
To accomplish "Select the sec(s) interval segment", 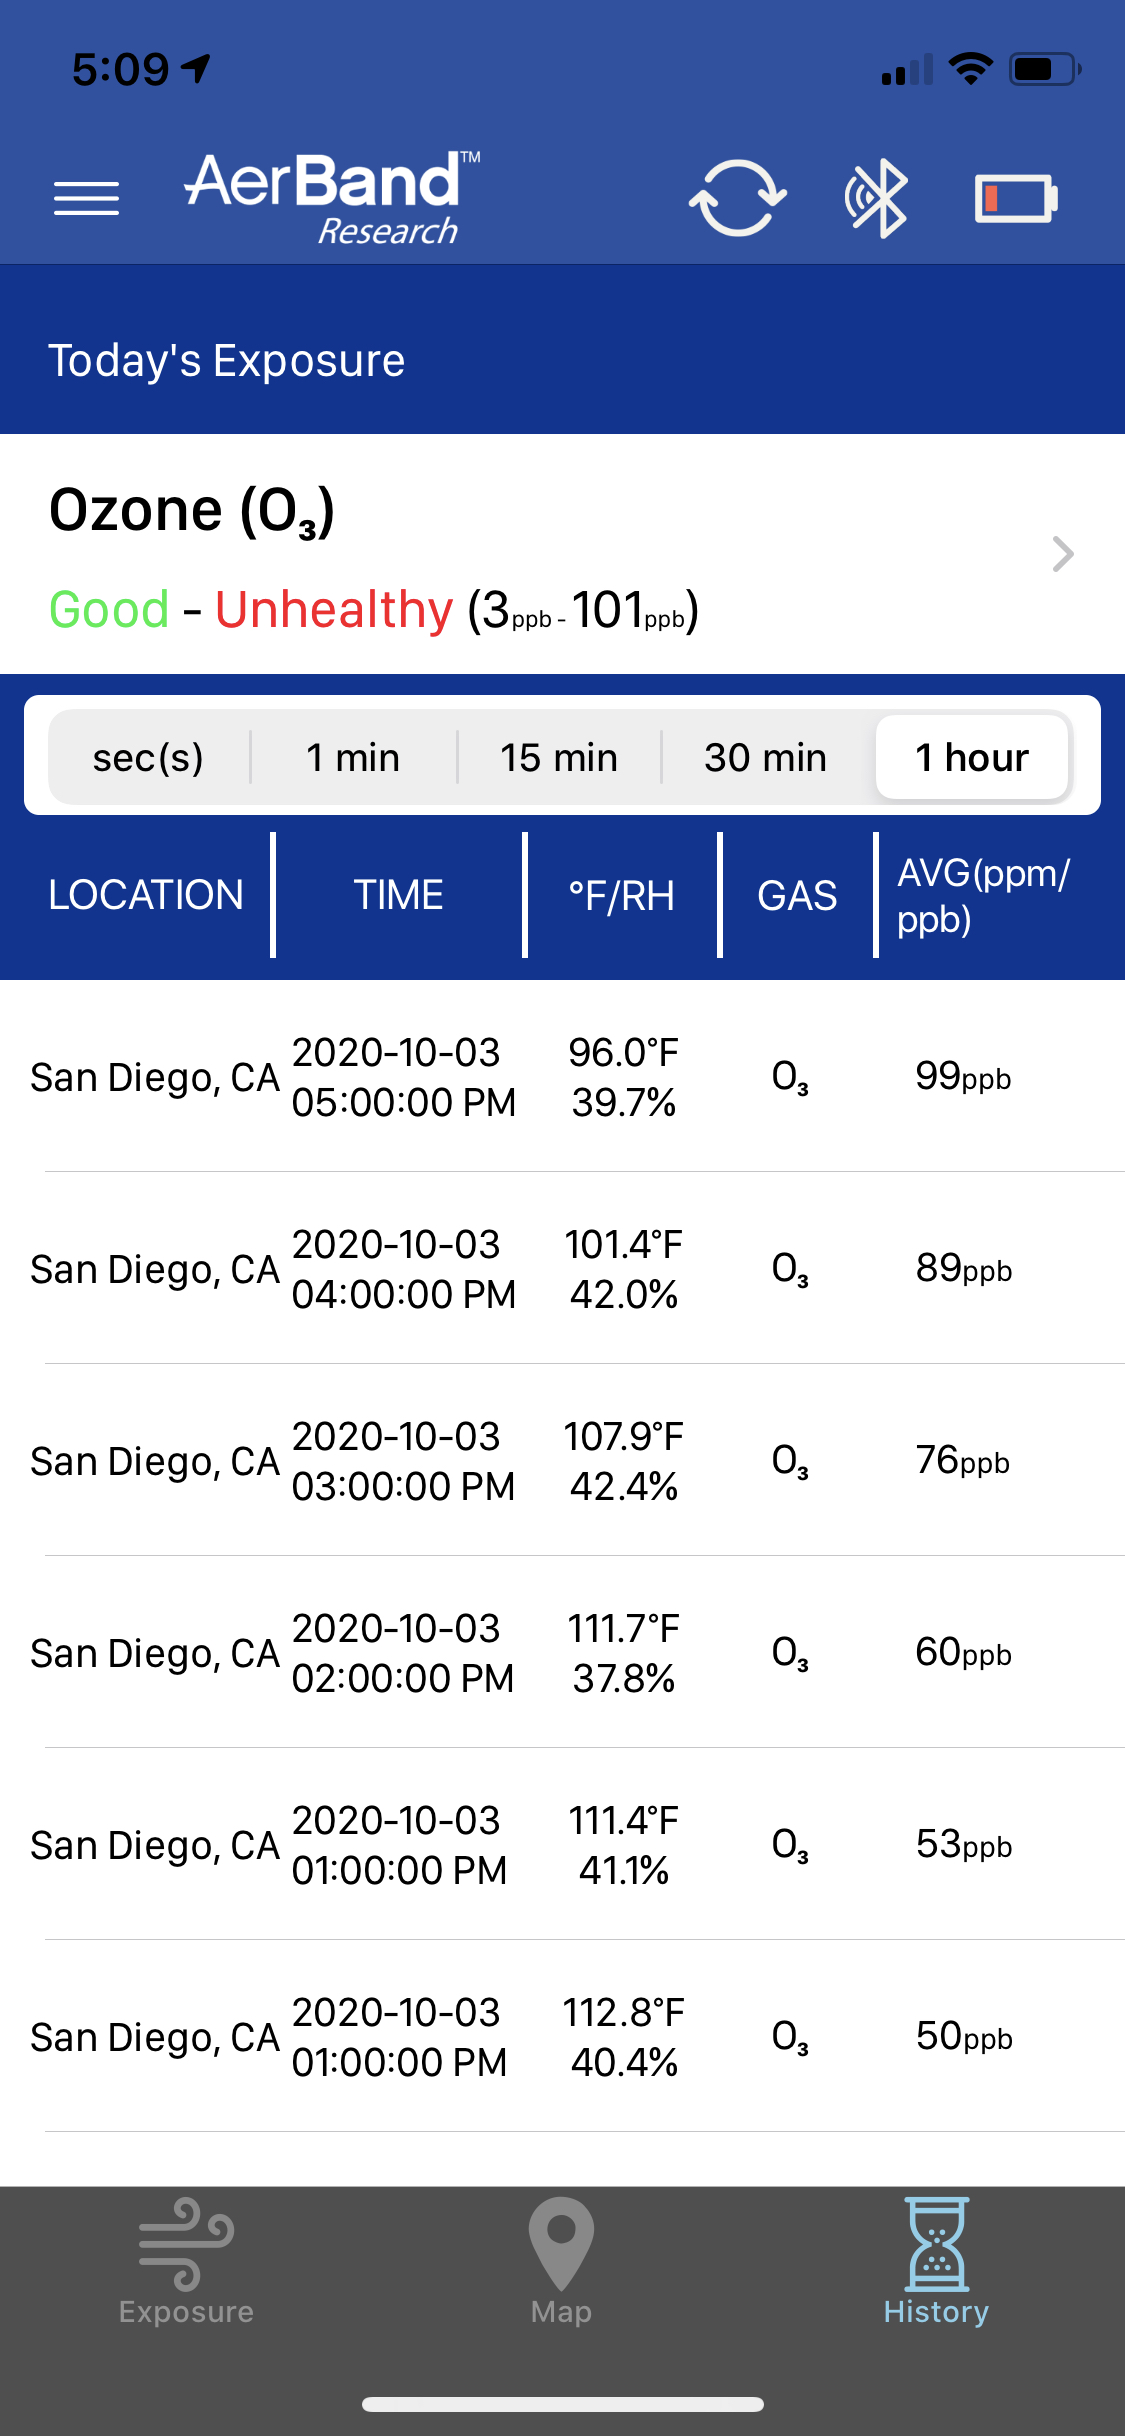I will [x=148, y=757].
